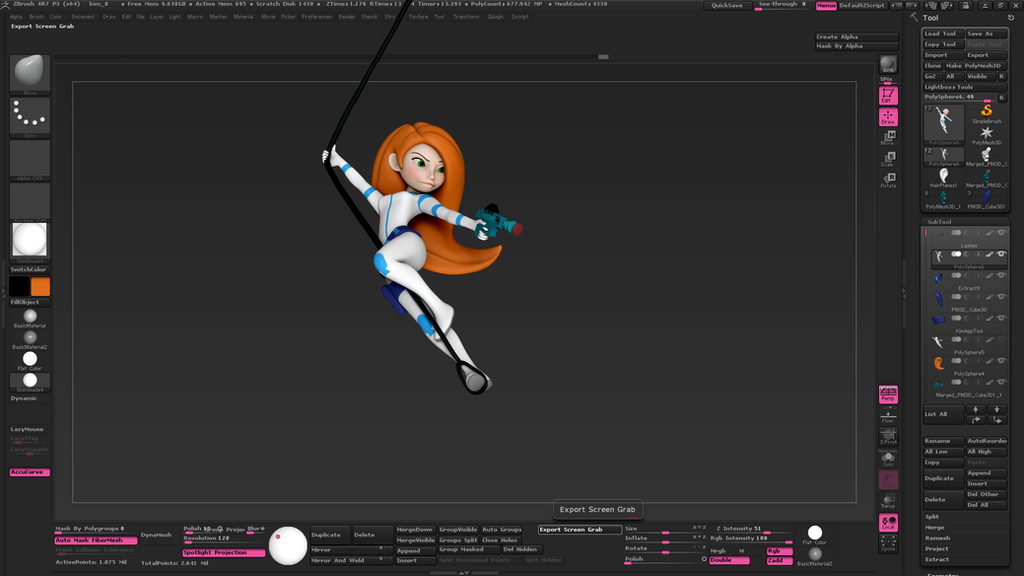Expand the Remesh section
The height and width of the screenshot is (576, 1024).
pyautogui.click(x=937, y=538)
